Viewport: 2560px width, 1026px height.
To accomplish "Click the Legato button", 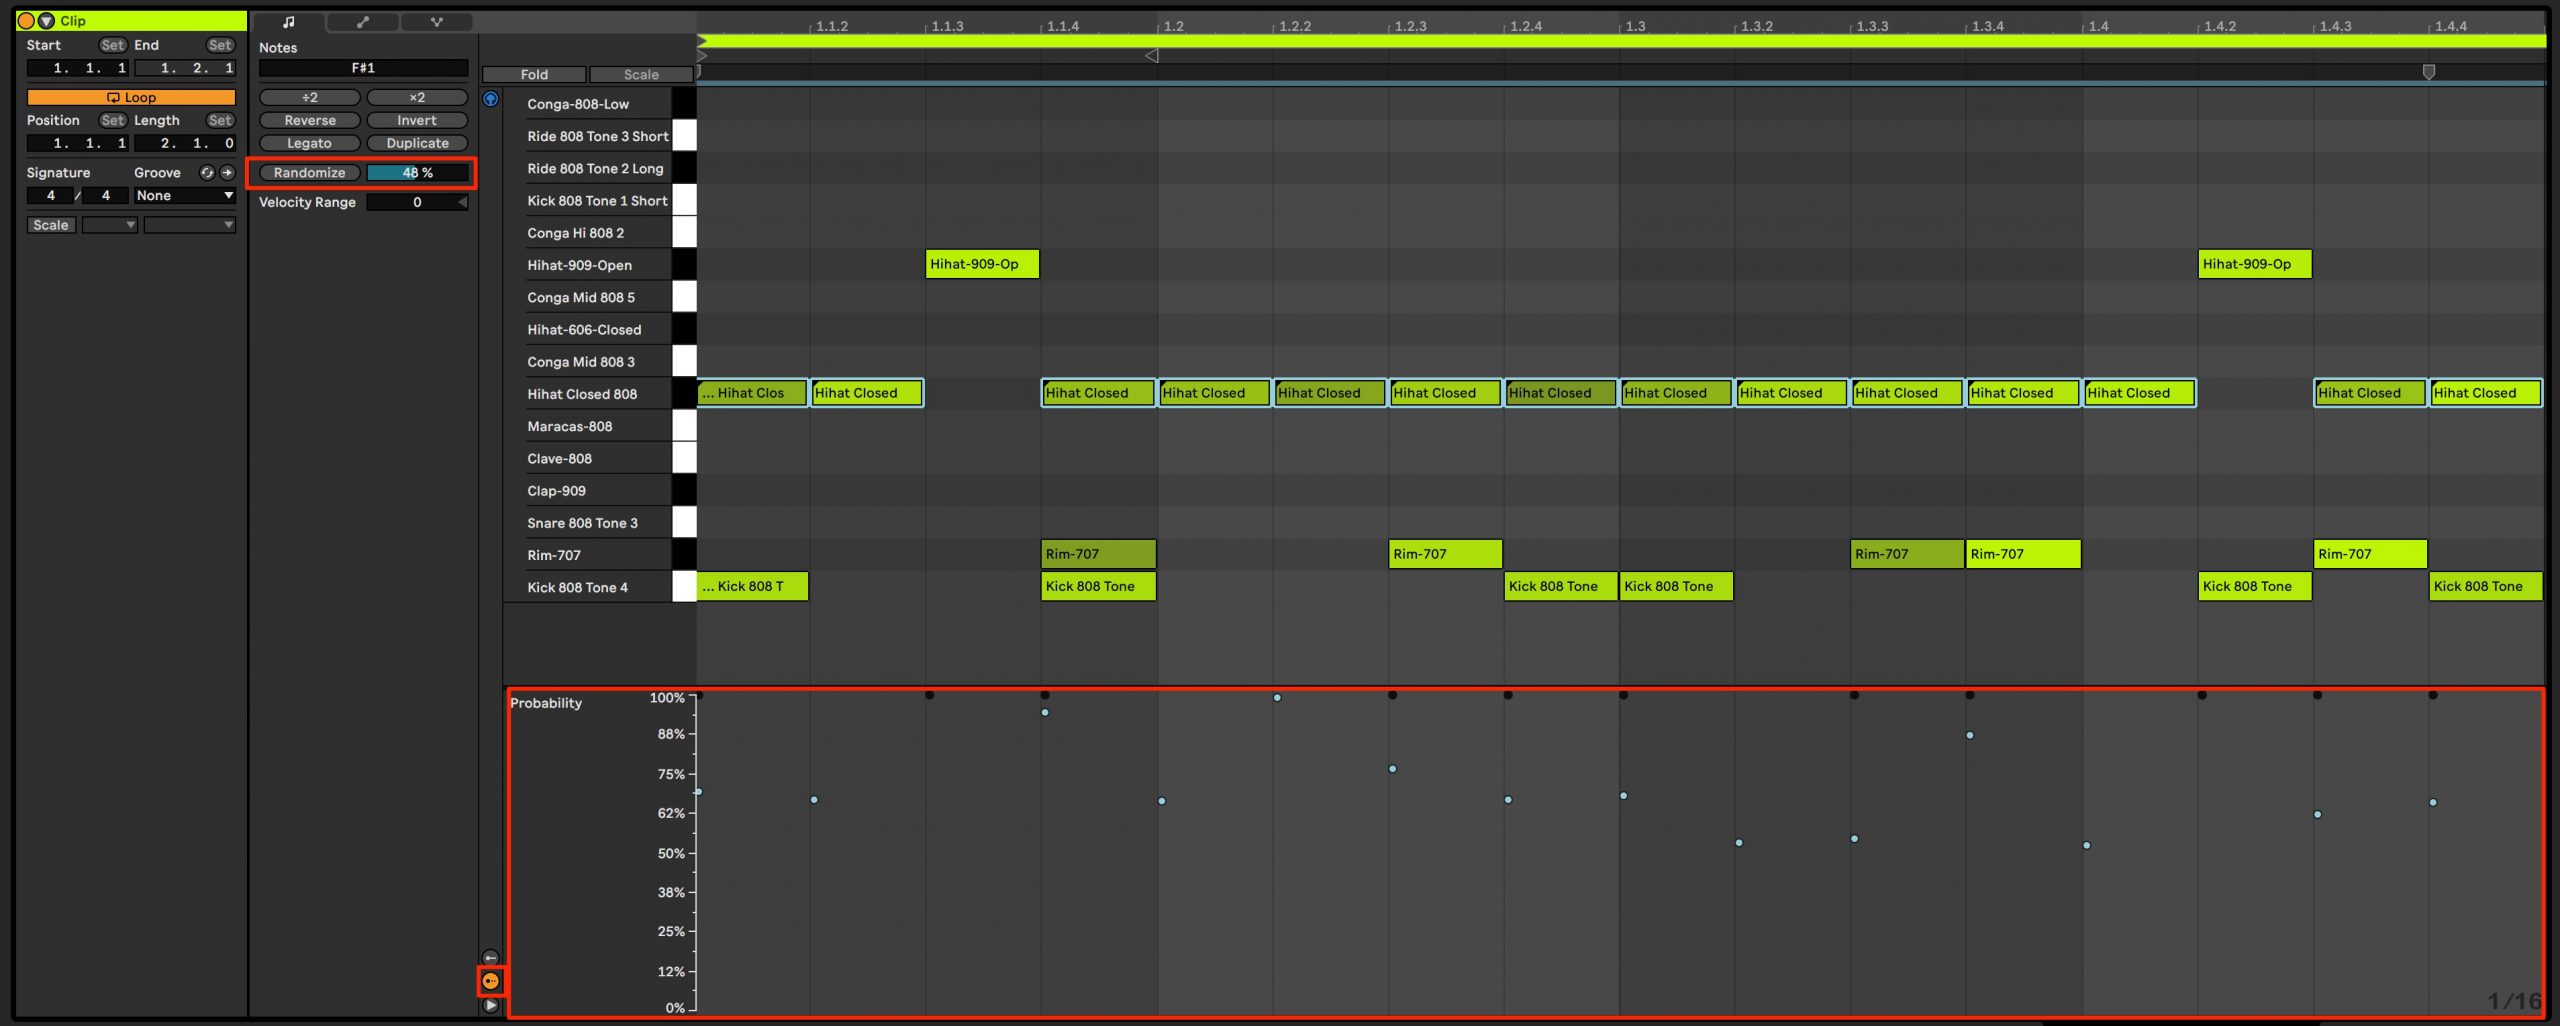I will click(x=310, y=143).
